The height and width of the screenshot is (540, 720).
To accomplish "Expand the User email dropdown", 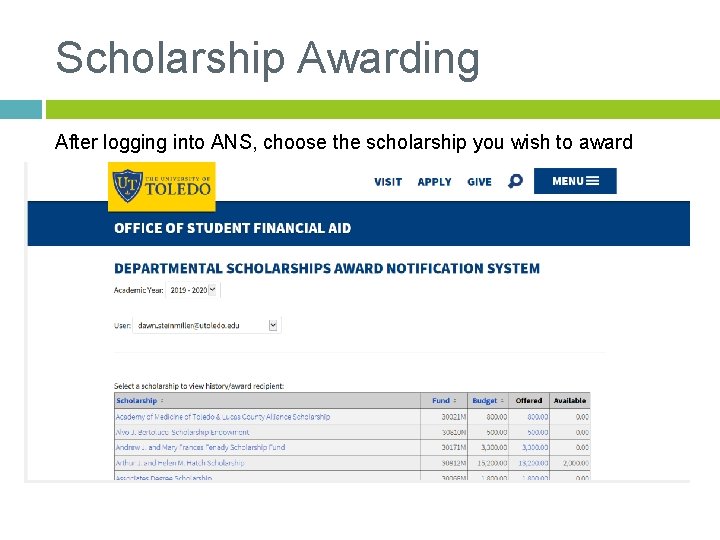I will [x=274, y=325].
